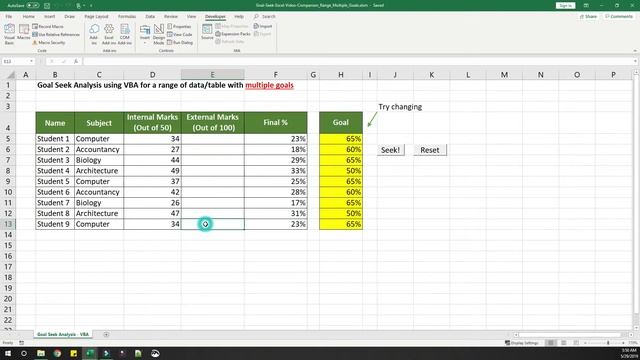Open the Visual Basic editor
Screen dimensions: 640x360
(x=9, y=34)
